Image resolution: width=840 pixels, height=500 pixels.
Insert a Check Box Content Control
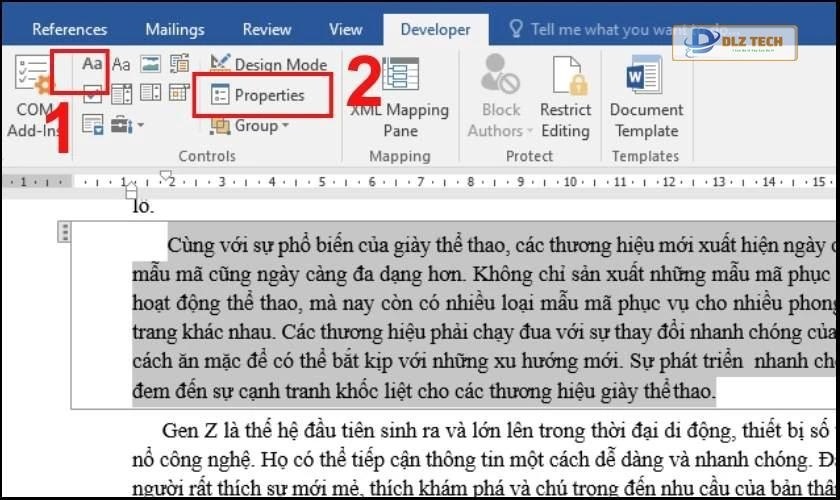pos(93,94)
